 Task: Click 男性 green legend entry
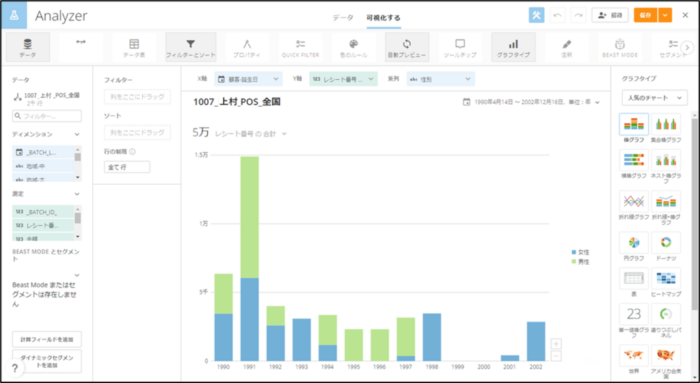click(x=580, y=262)
